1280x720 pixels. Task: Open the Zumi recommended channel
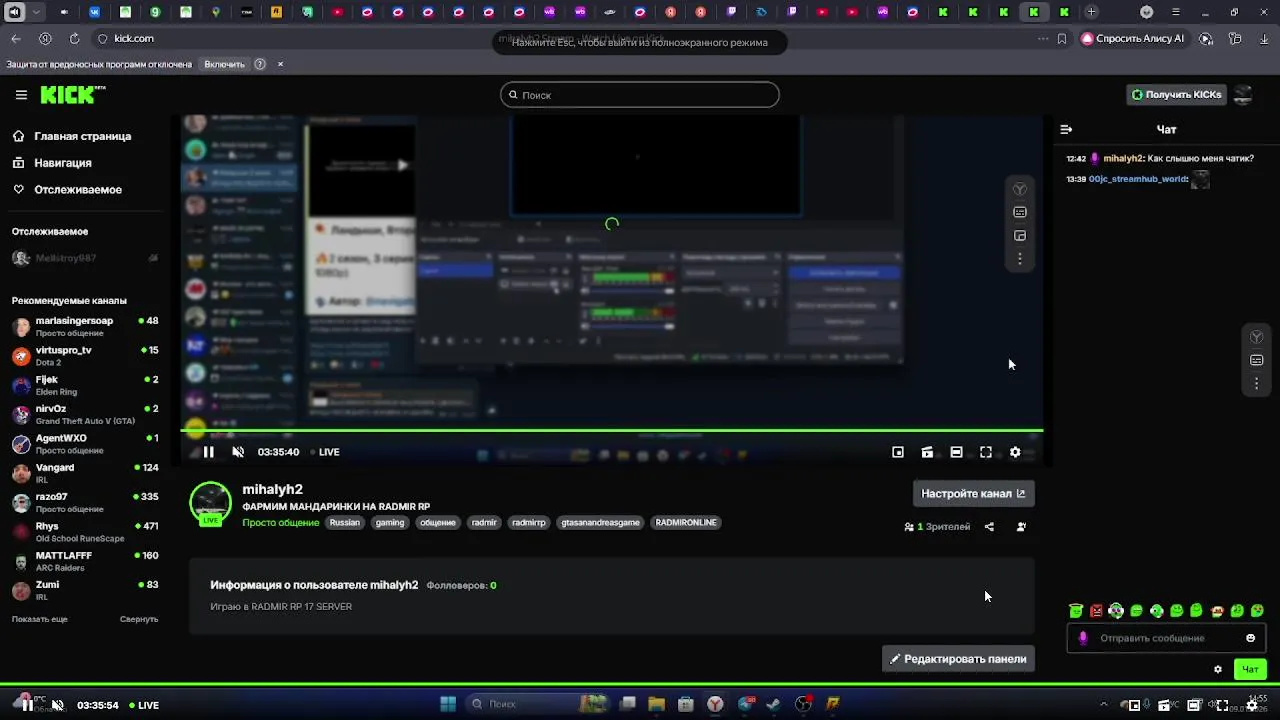point(85,590)
